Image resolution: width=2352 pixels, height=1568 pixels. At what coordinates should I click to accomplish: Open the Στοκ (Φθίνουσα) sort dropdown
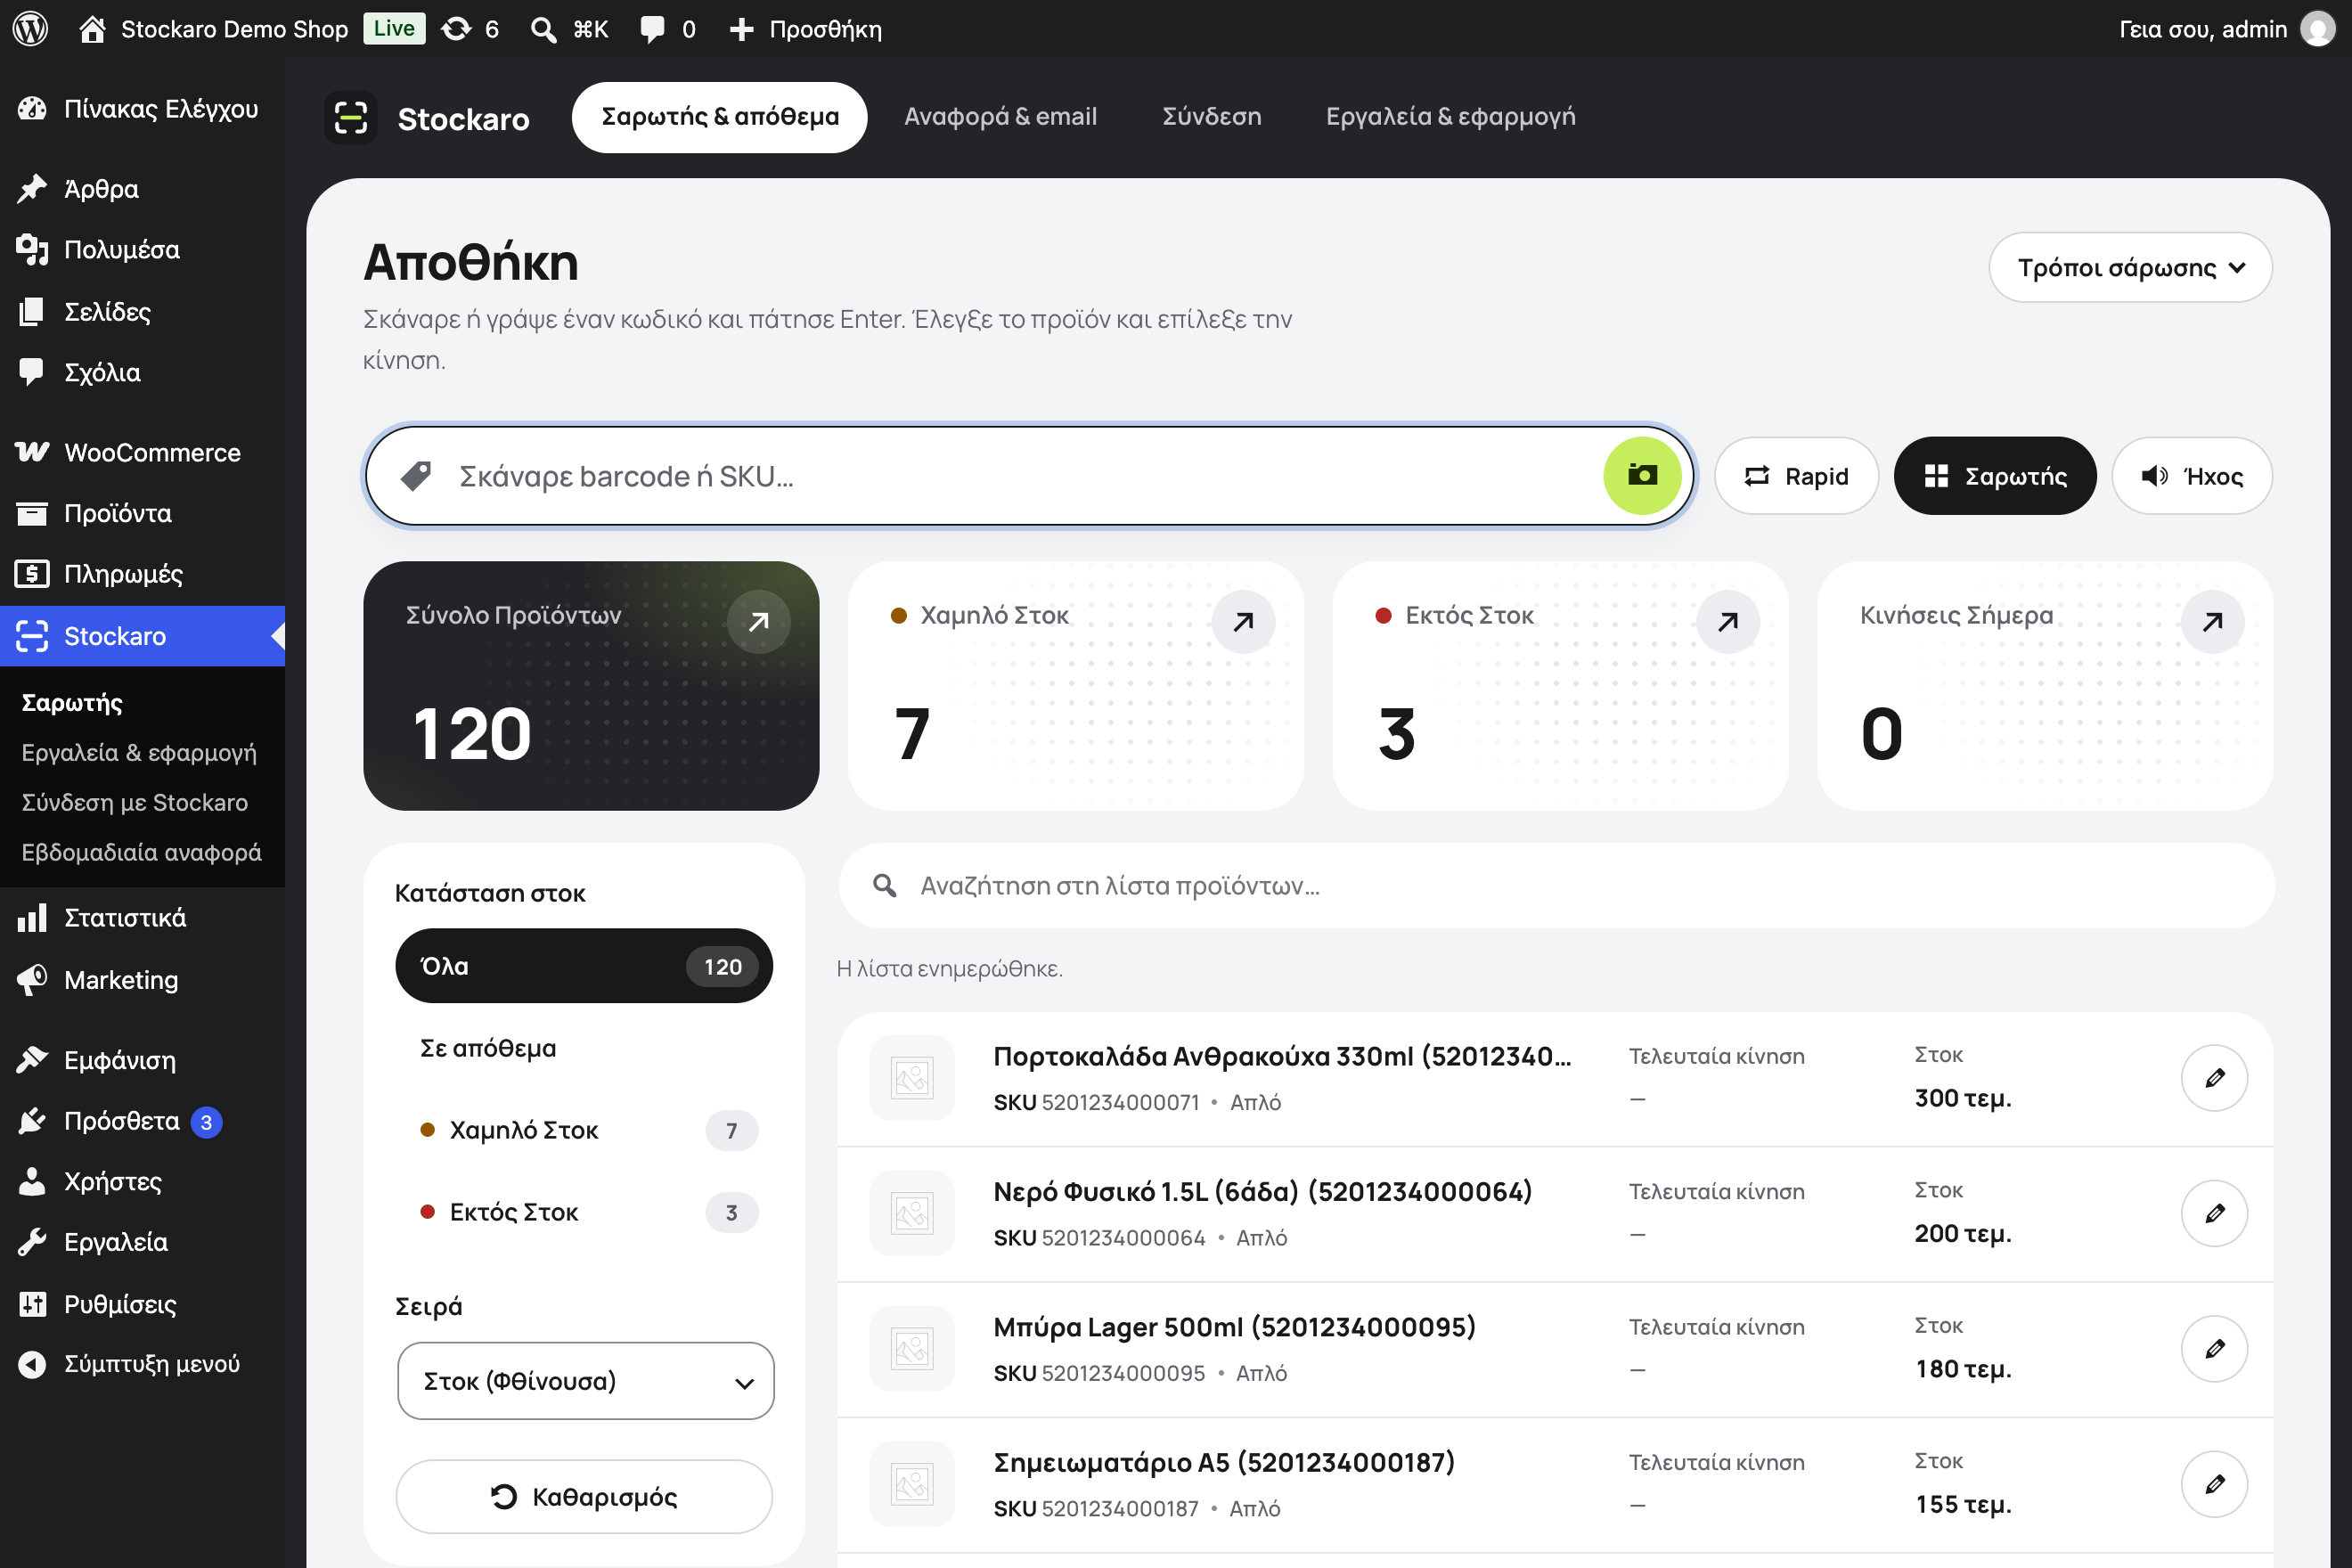coord(586,1381)
